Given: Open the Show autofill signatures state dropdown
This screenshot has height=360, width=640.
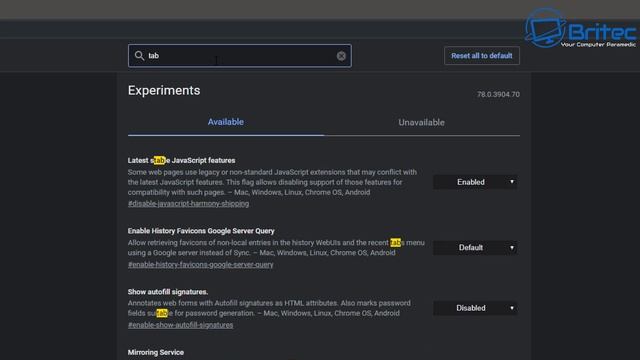Looking at the screenshot, I should point(475,308).
